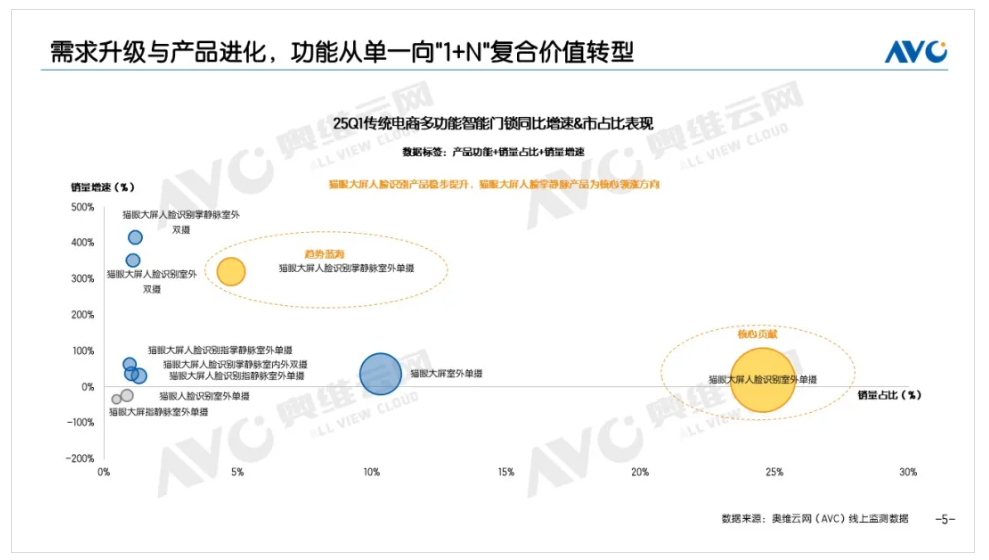Select the 销量占比（%） x-axis label
Viewport: 989px width, 560px height.
click(x=889, y=395)
